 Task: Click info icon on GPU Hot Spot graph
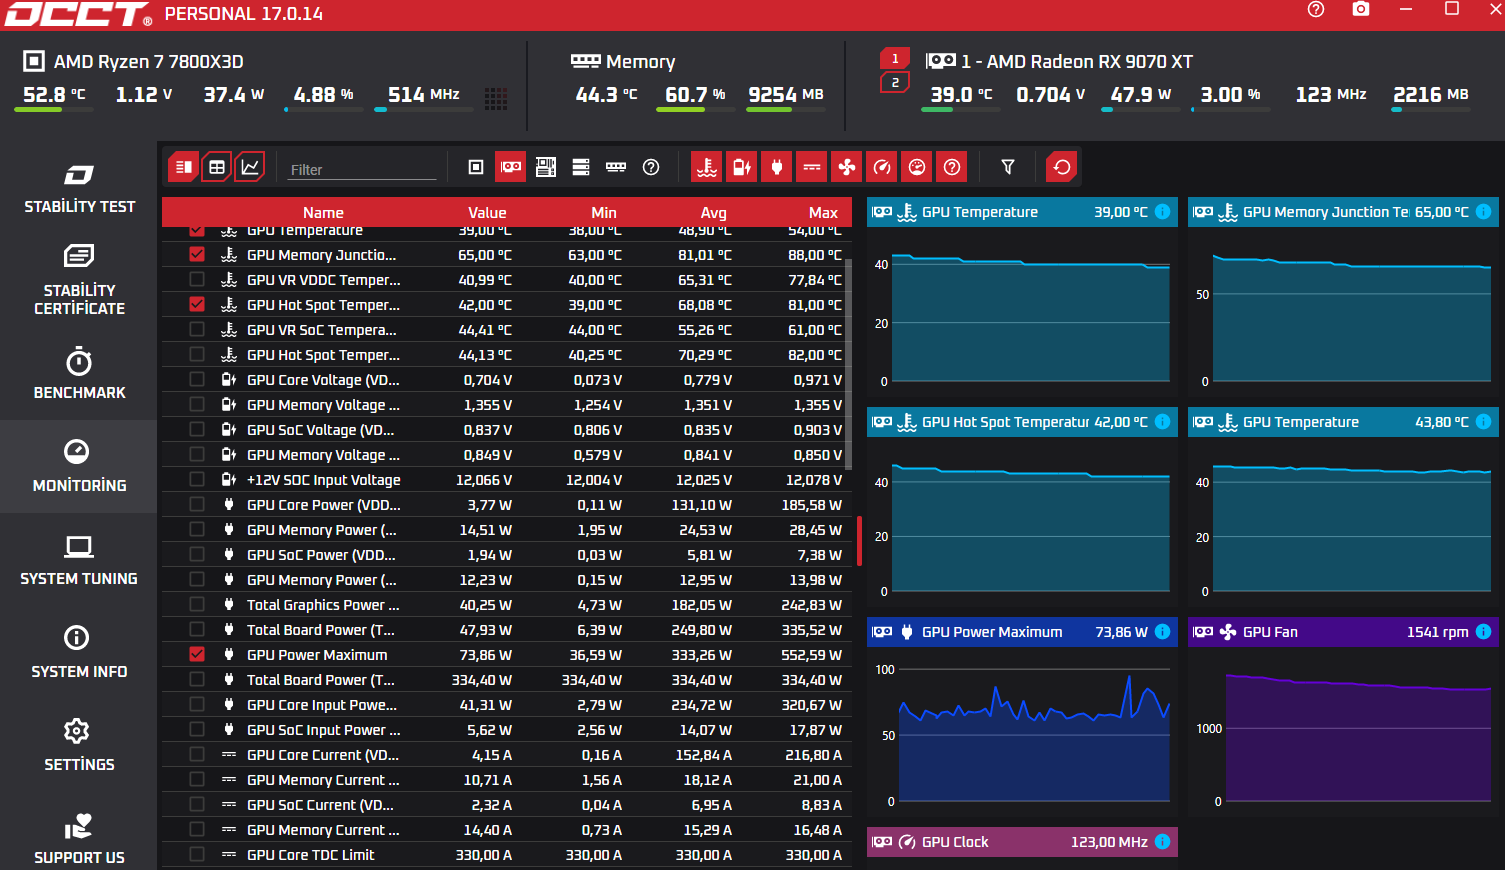(1163, 422)
